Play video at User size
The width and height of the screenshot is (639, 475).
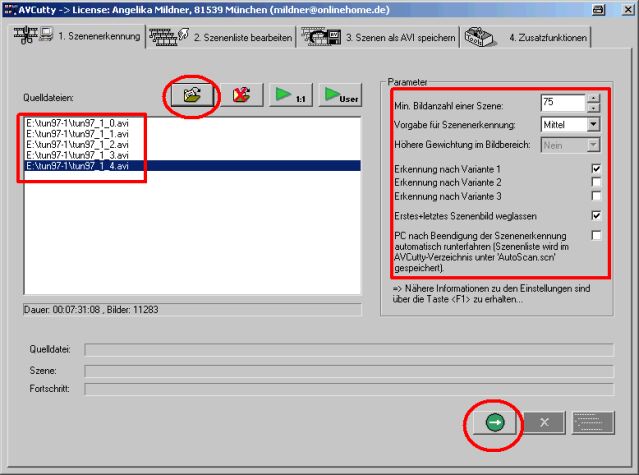(x=340, y=95)
